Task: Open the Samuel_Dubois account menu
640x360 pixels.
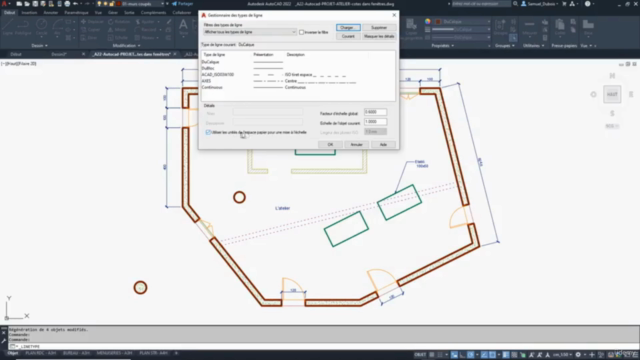Action: [x=540, y=4]
